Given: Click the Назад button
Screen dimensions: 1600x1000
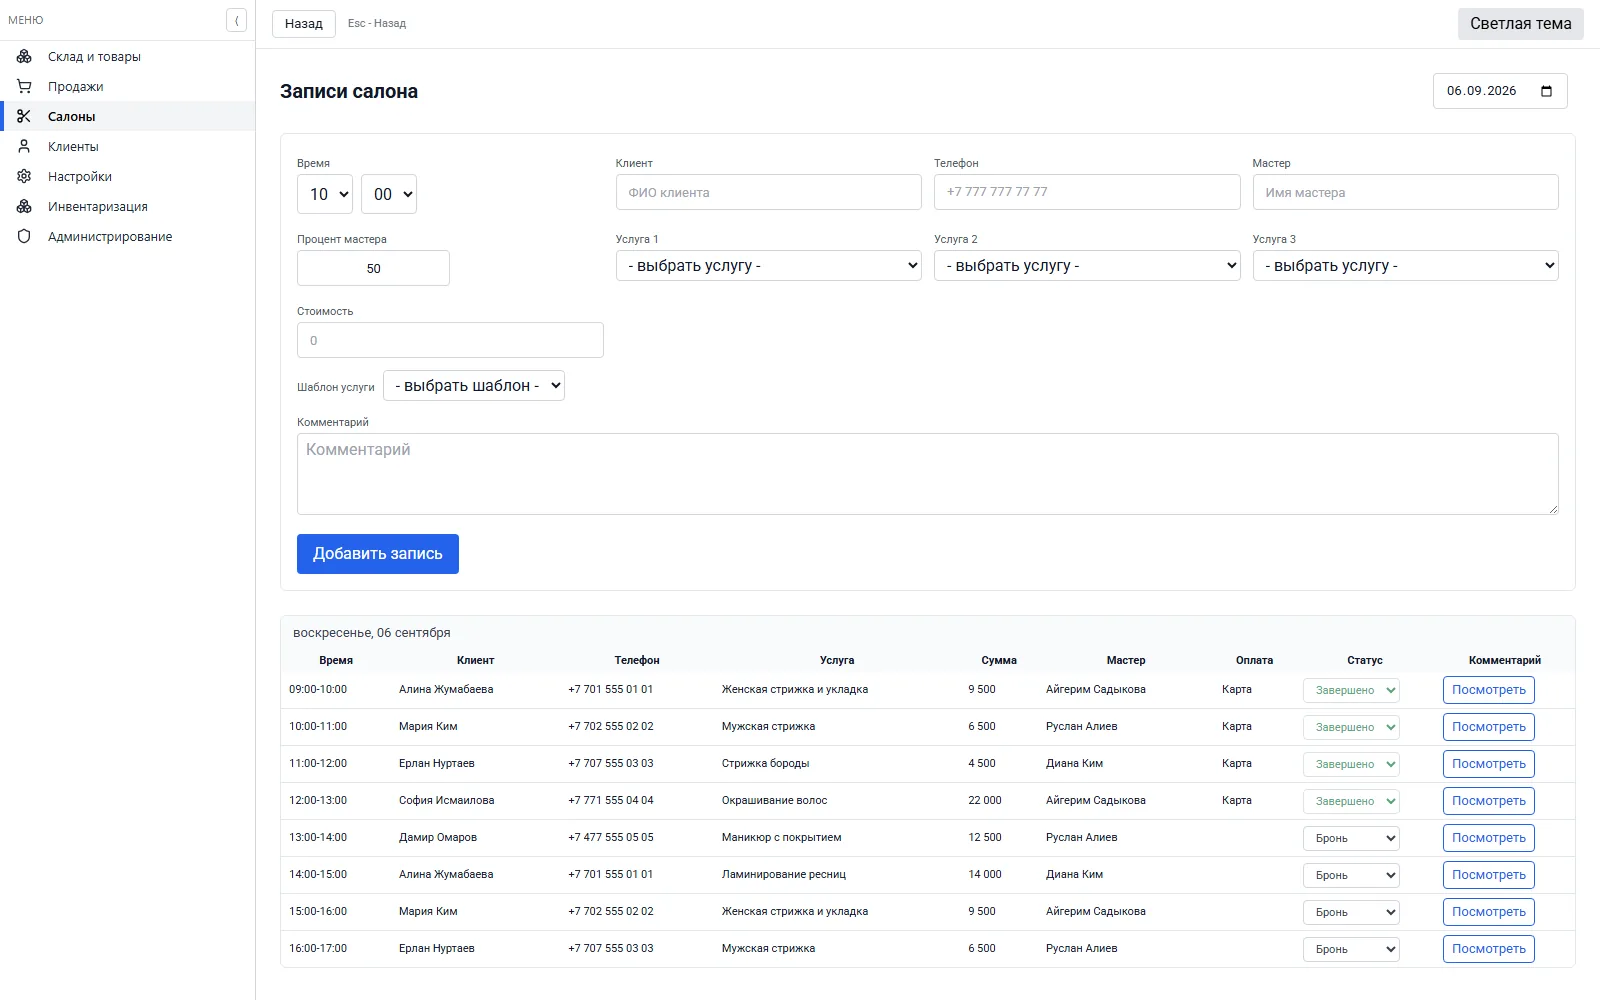Looking at the screenshot, I should [304, 24].
